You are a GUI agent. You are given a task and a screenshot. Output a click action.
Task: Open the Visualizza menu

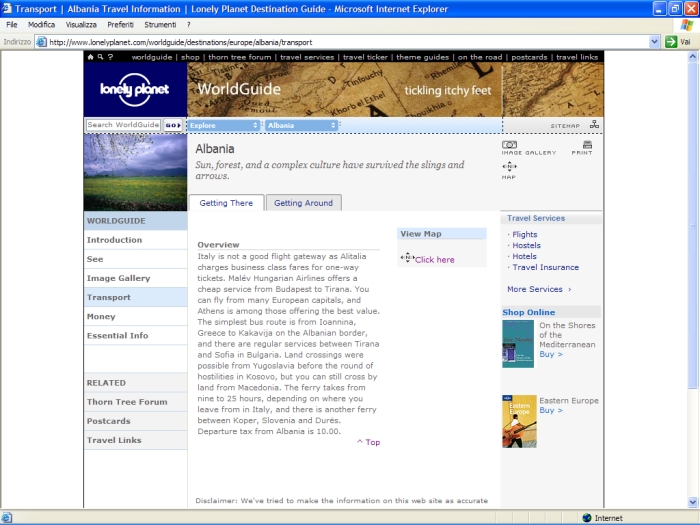pos(81,25)
